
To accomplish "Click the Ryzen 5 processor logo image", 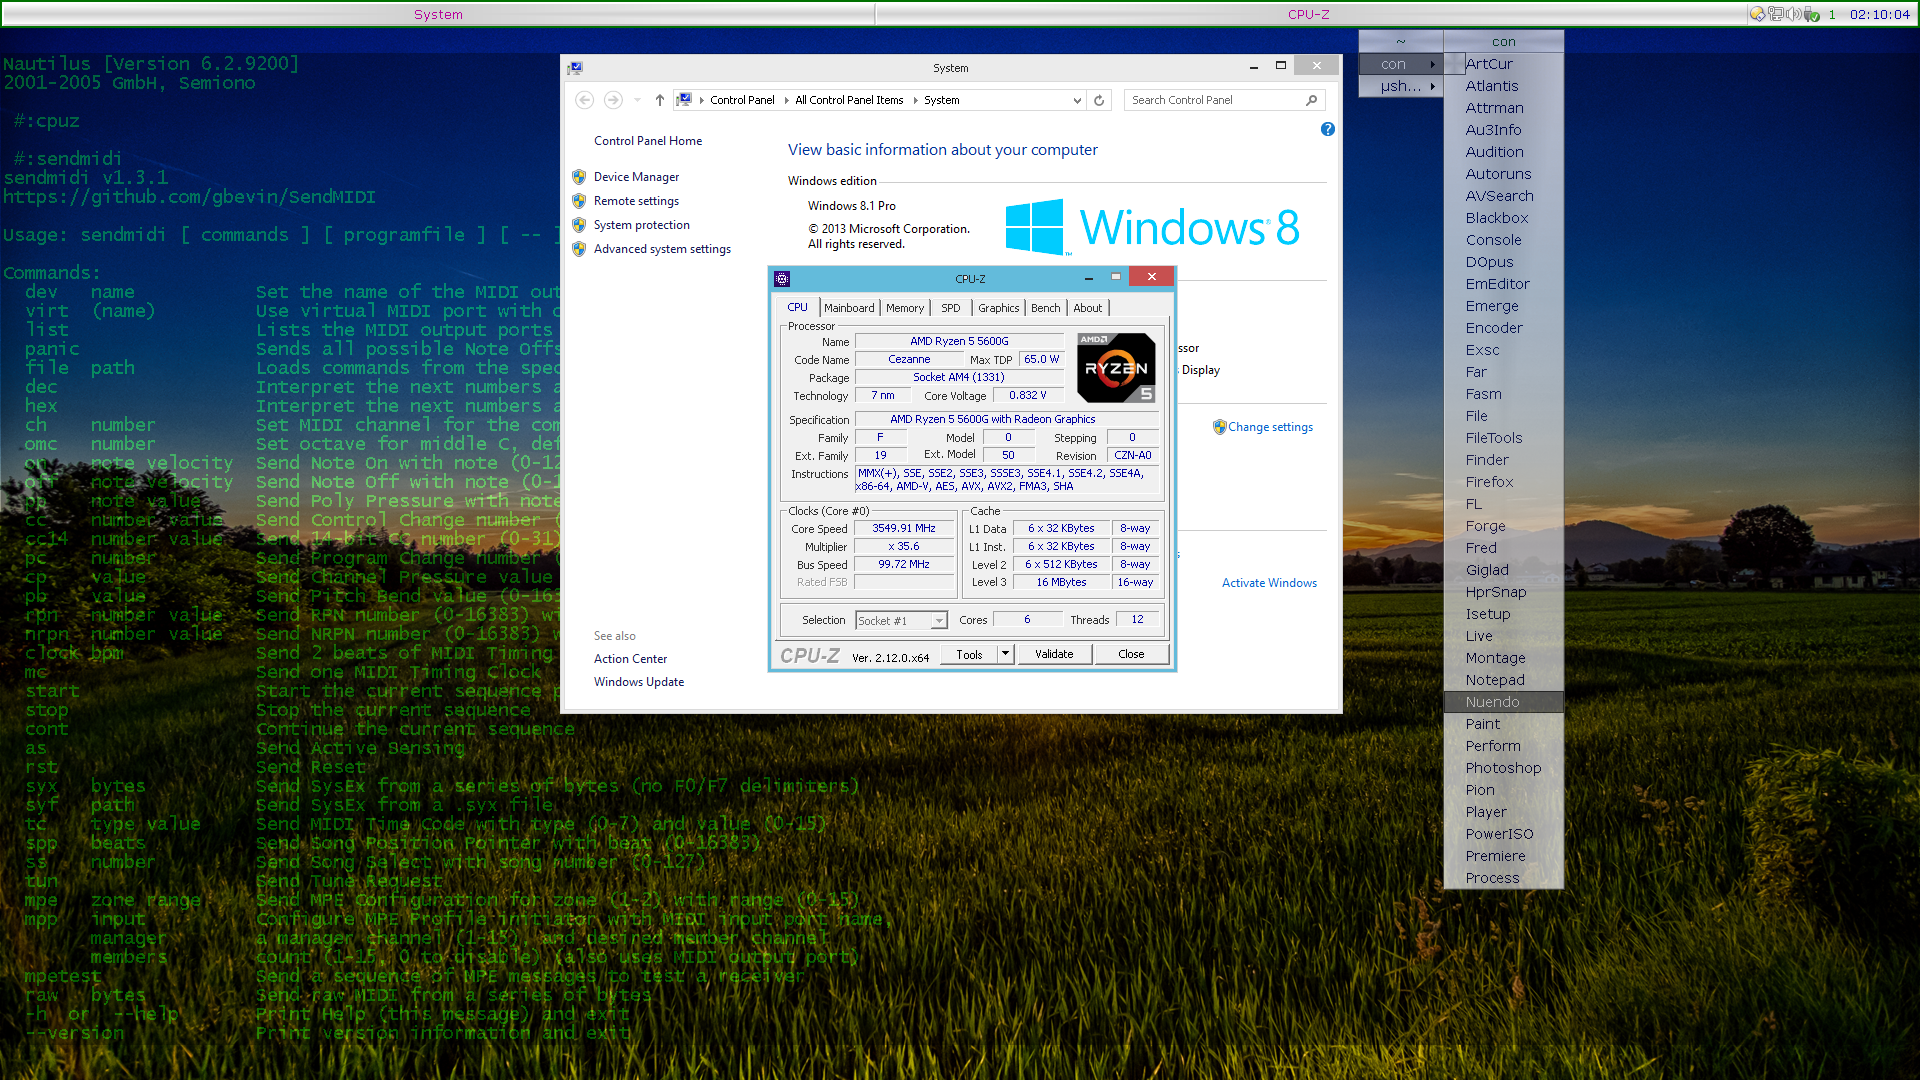I will coord(1116,368).
